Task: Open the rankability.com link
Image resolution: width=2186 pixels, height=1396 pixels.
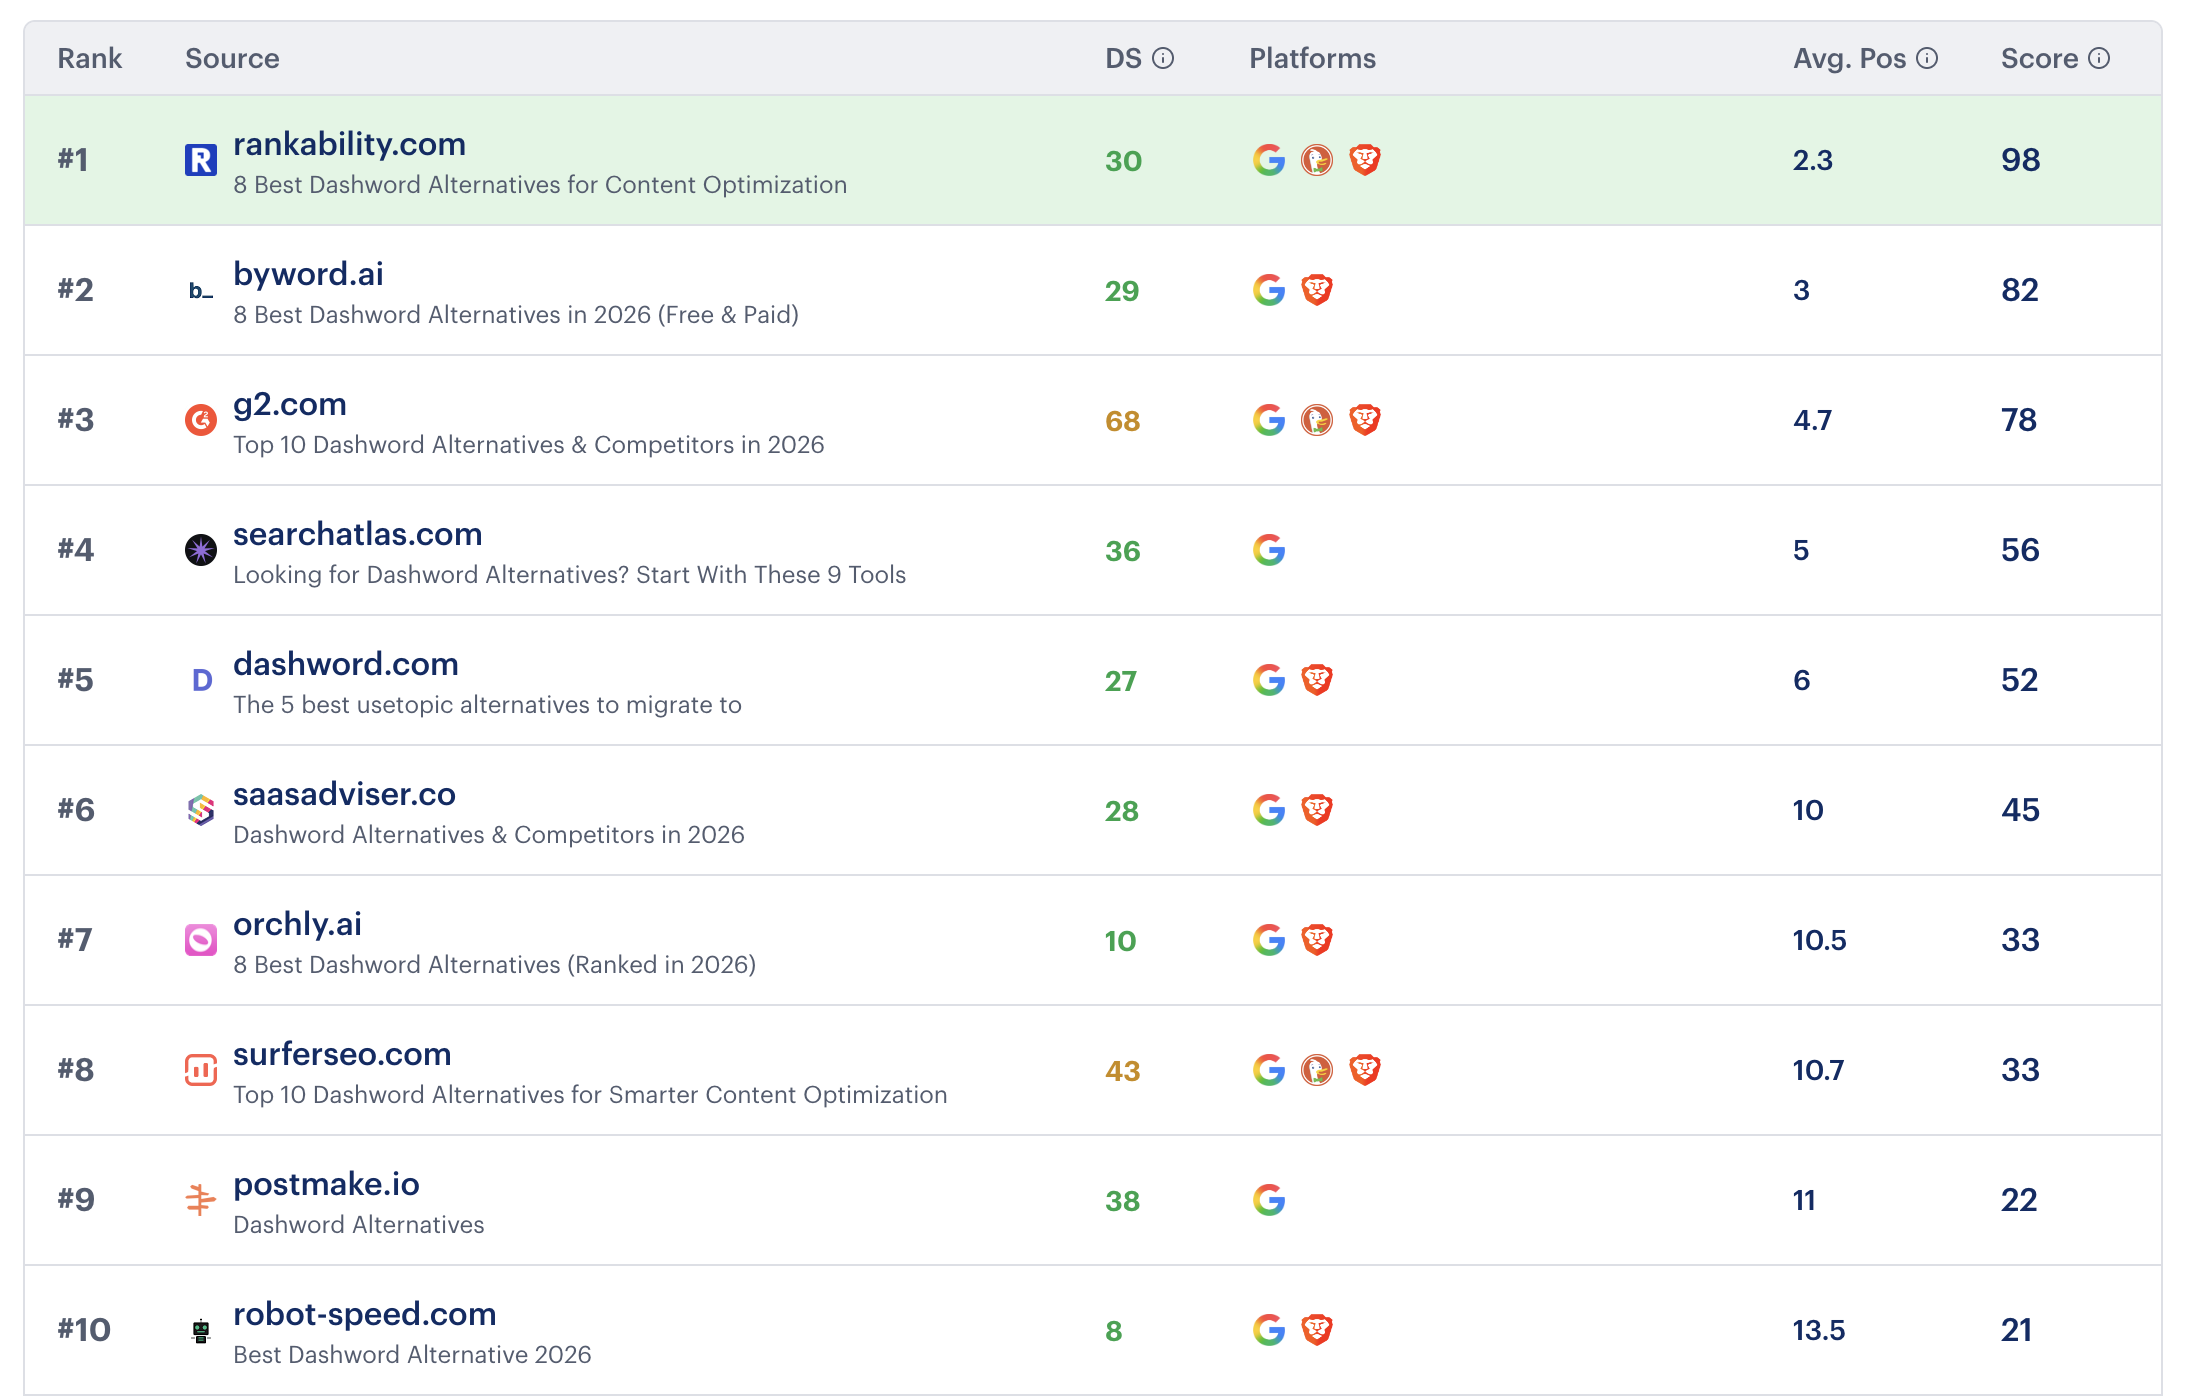Action: tap(349, 144)
